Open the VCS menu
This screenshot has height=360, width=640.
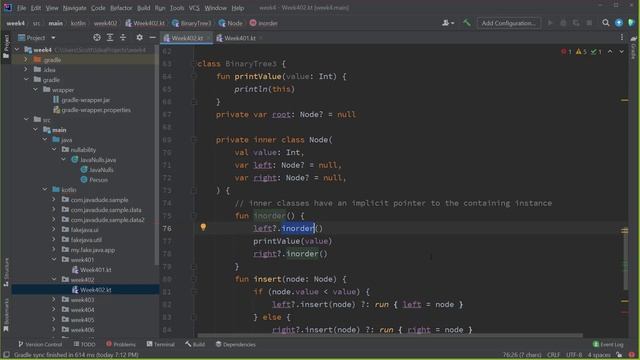194,8
